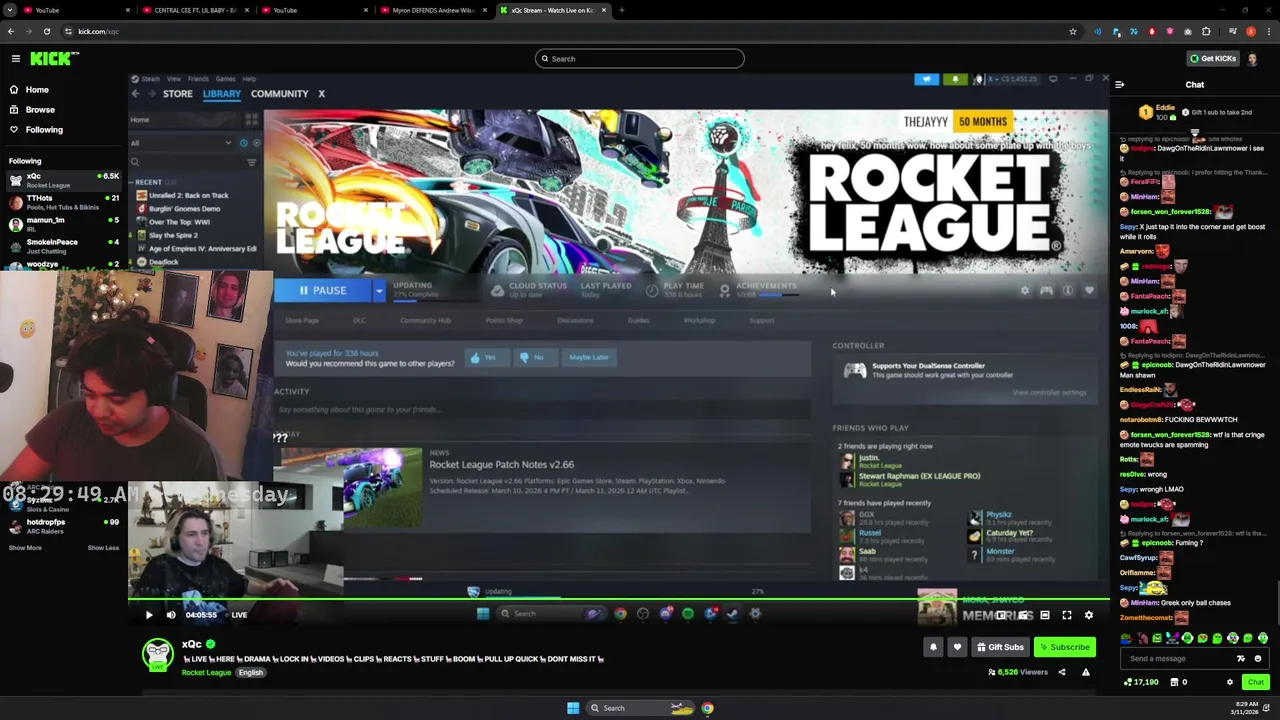Click Show More under the following list
The width and height of the screenshot is (1280, 720).
(x=25, y=548)
